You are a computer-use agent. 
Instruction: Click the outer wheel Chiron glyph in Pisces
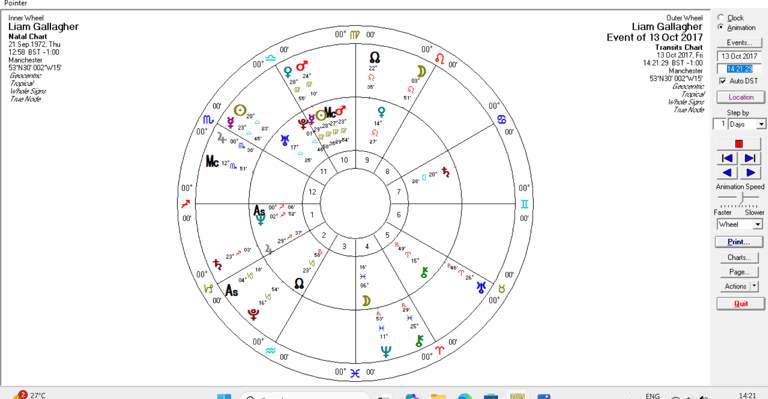tap(419, 341)
